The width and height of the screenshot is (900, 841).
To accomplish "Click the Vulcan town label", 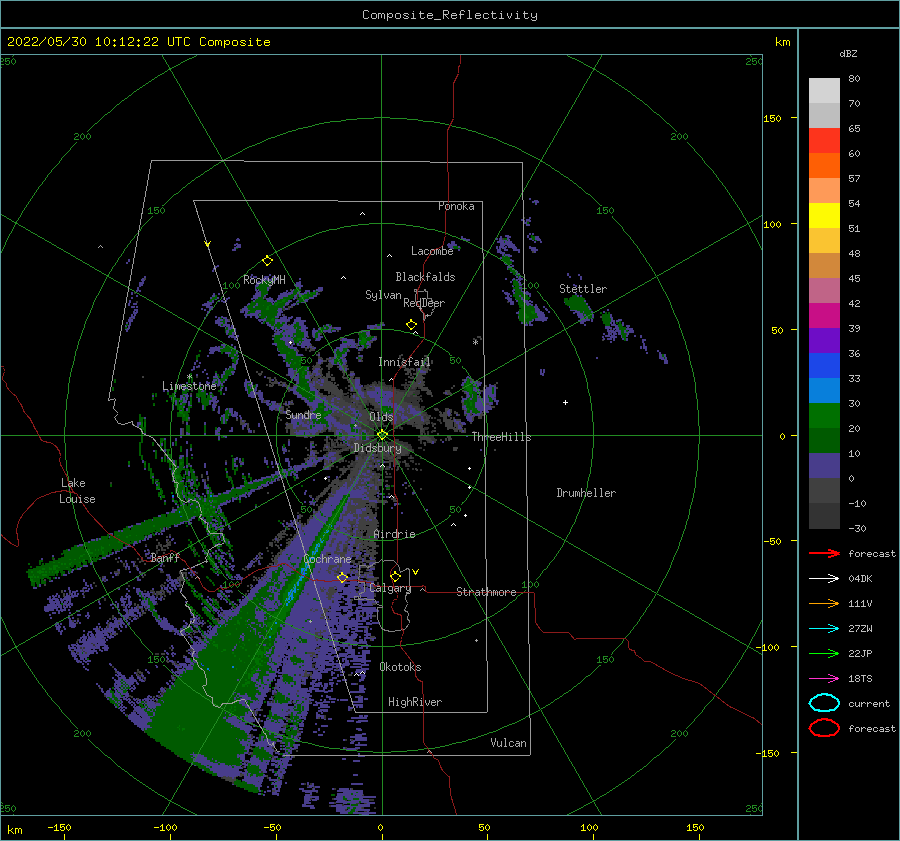I will [509, 743].
